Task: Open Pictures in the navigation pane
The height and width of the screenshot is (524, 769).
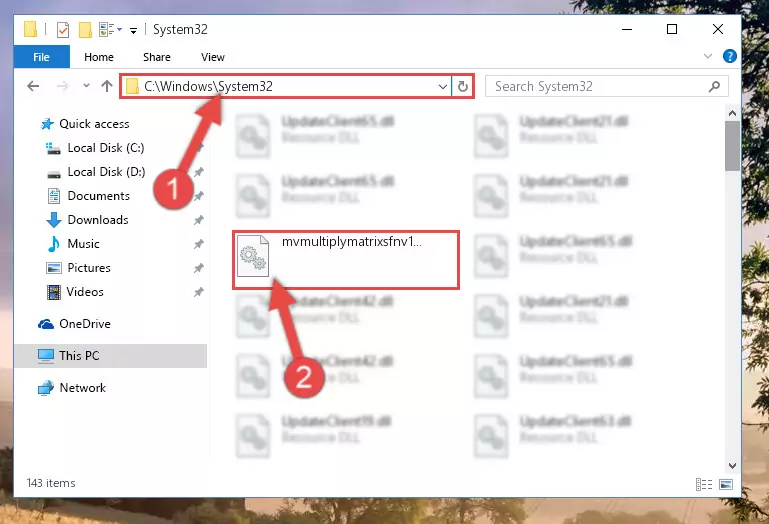Action: click(x=89, y=268)
